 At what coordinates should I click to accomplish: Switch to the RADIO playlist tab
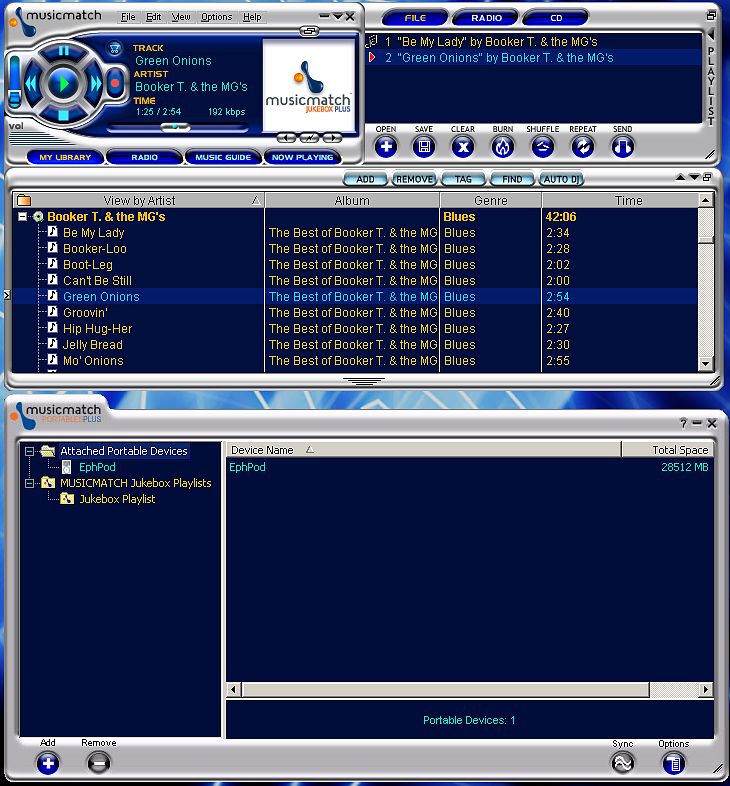point(486,18)
